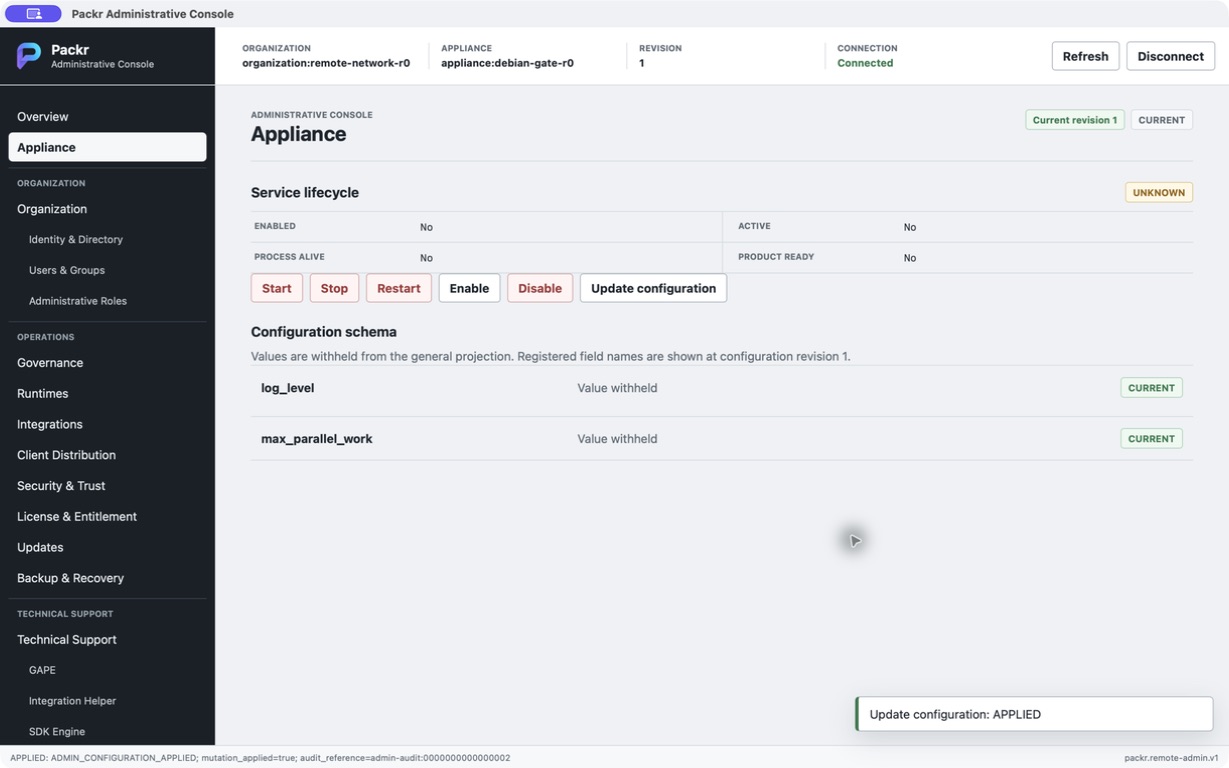Viewport: 1229px width, 768px height.
Task: Click CURRENT badge in max_parallel_work row
Action: [x=1151, y=439]
